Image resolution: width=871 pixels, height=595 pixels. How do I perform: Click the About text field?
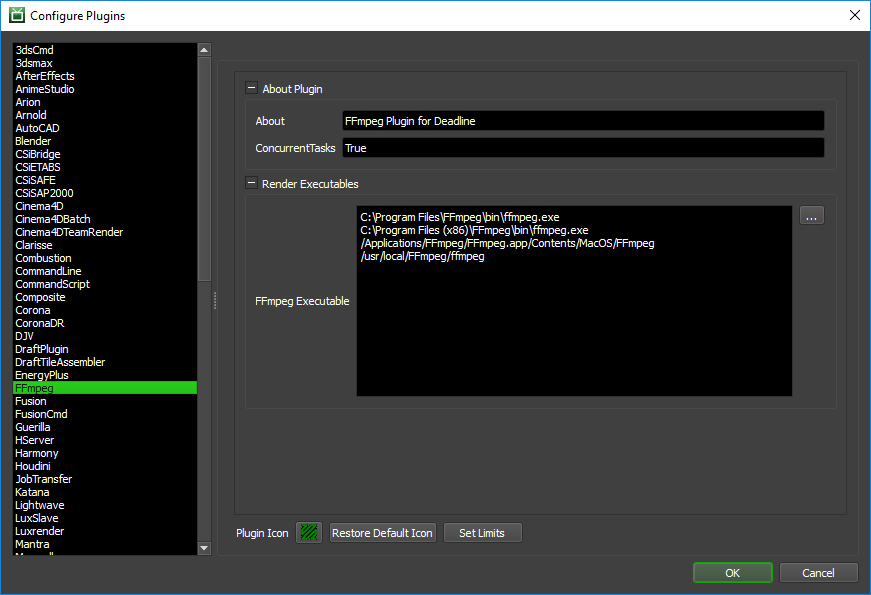click(x=582, y=121)
